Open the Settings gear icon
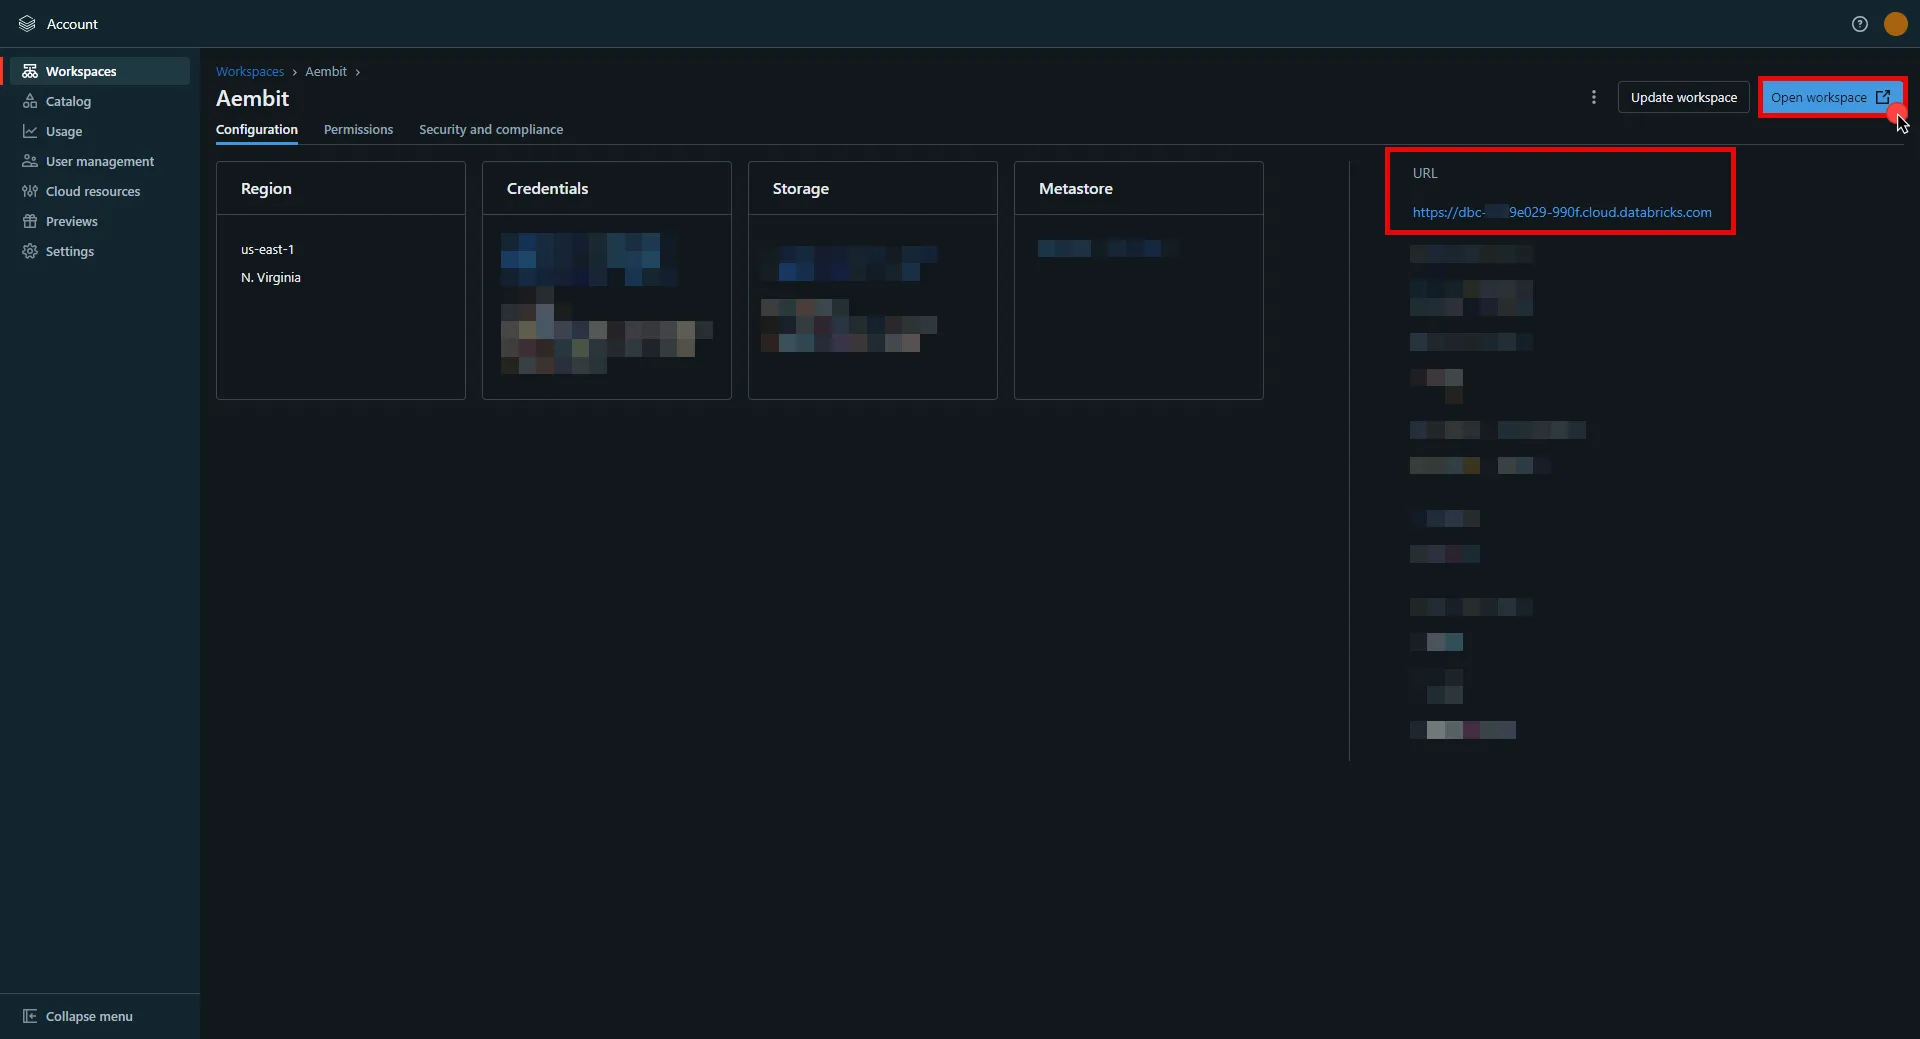 tap(30, 251)
